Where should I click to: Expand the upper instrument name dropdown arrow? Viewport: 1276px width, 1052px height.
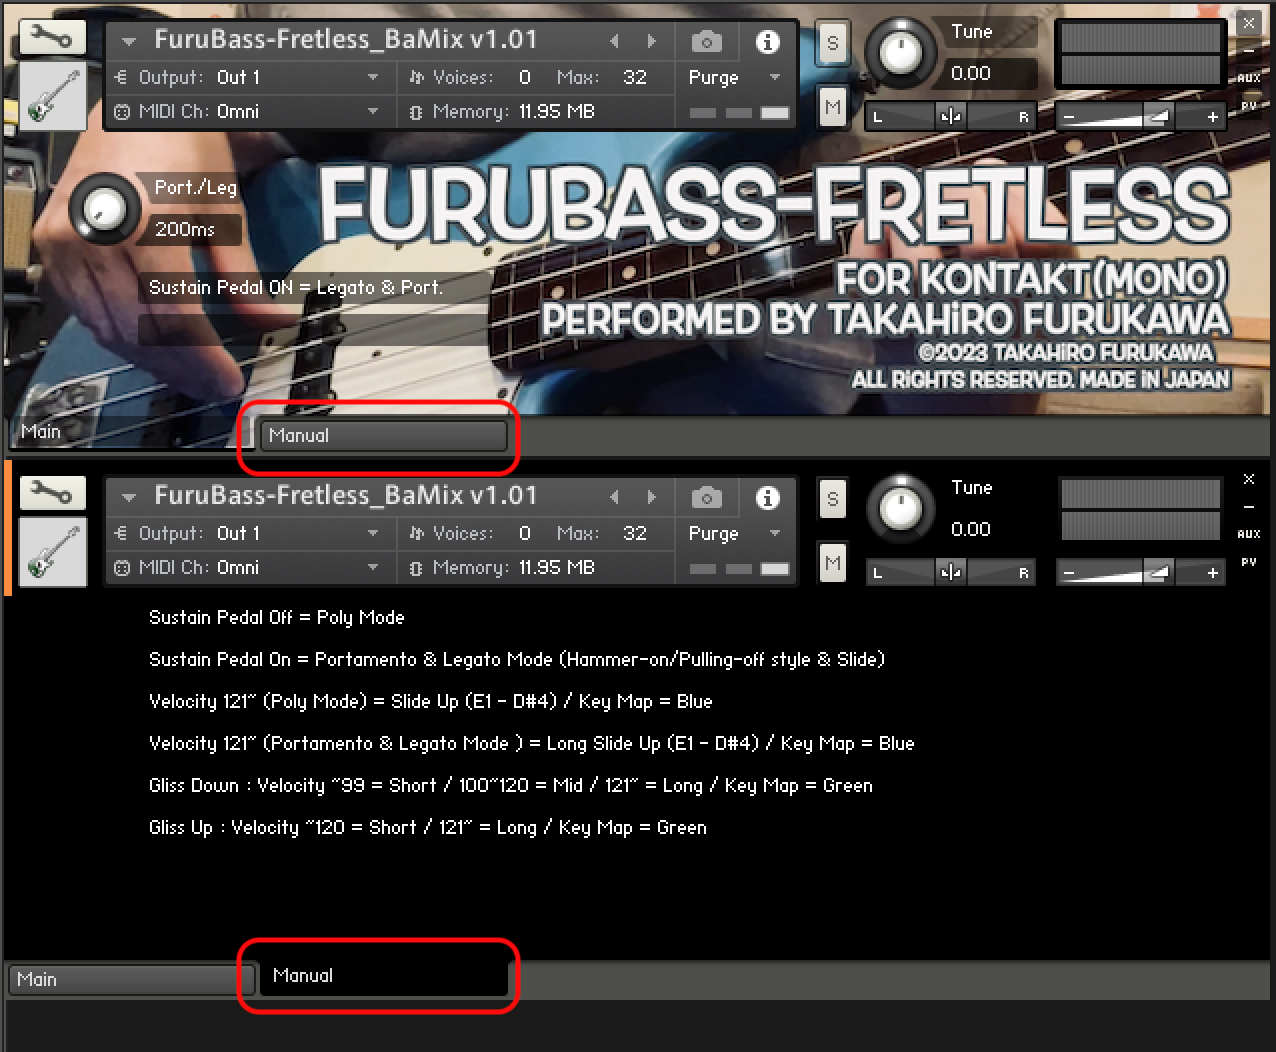pyautogui.click(x=128, y=41)
